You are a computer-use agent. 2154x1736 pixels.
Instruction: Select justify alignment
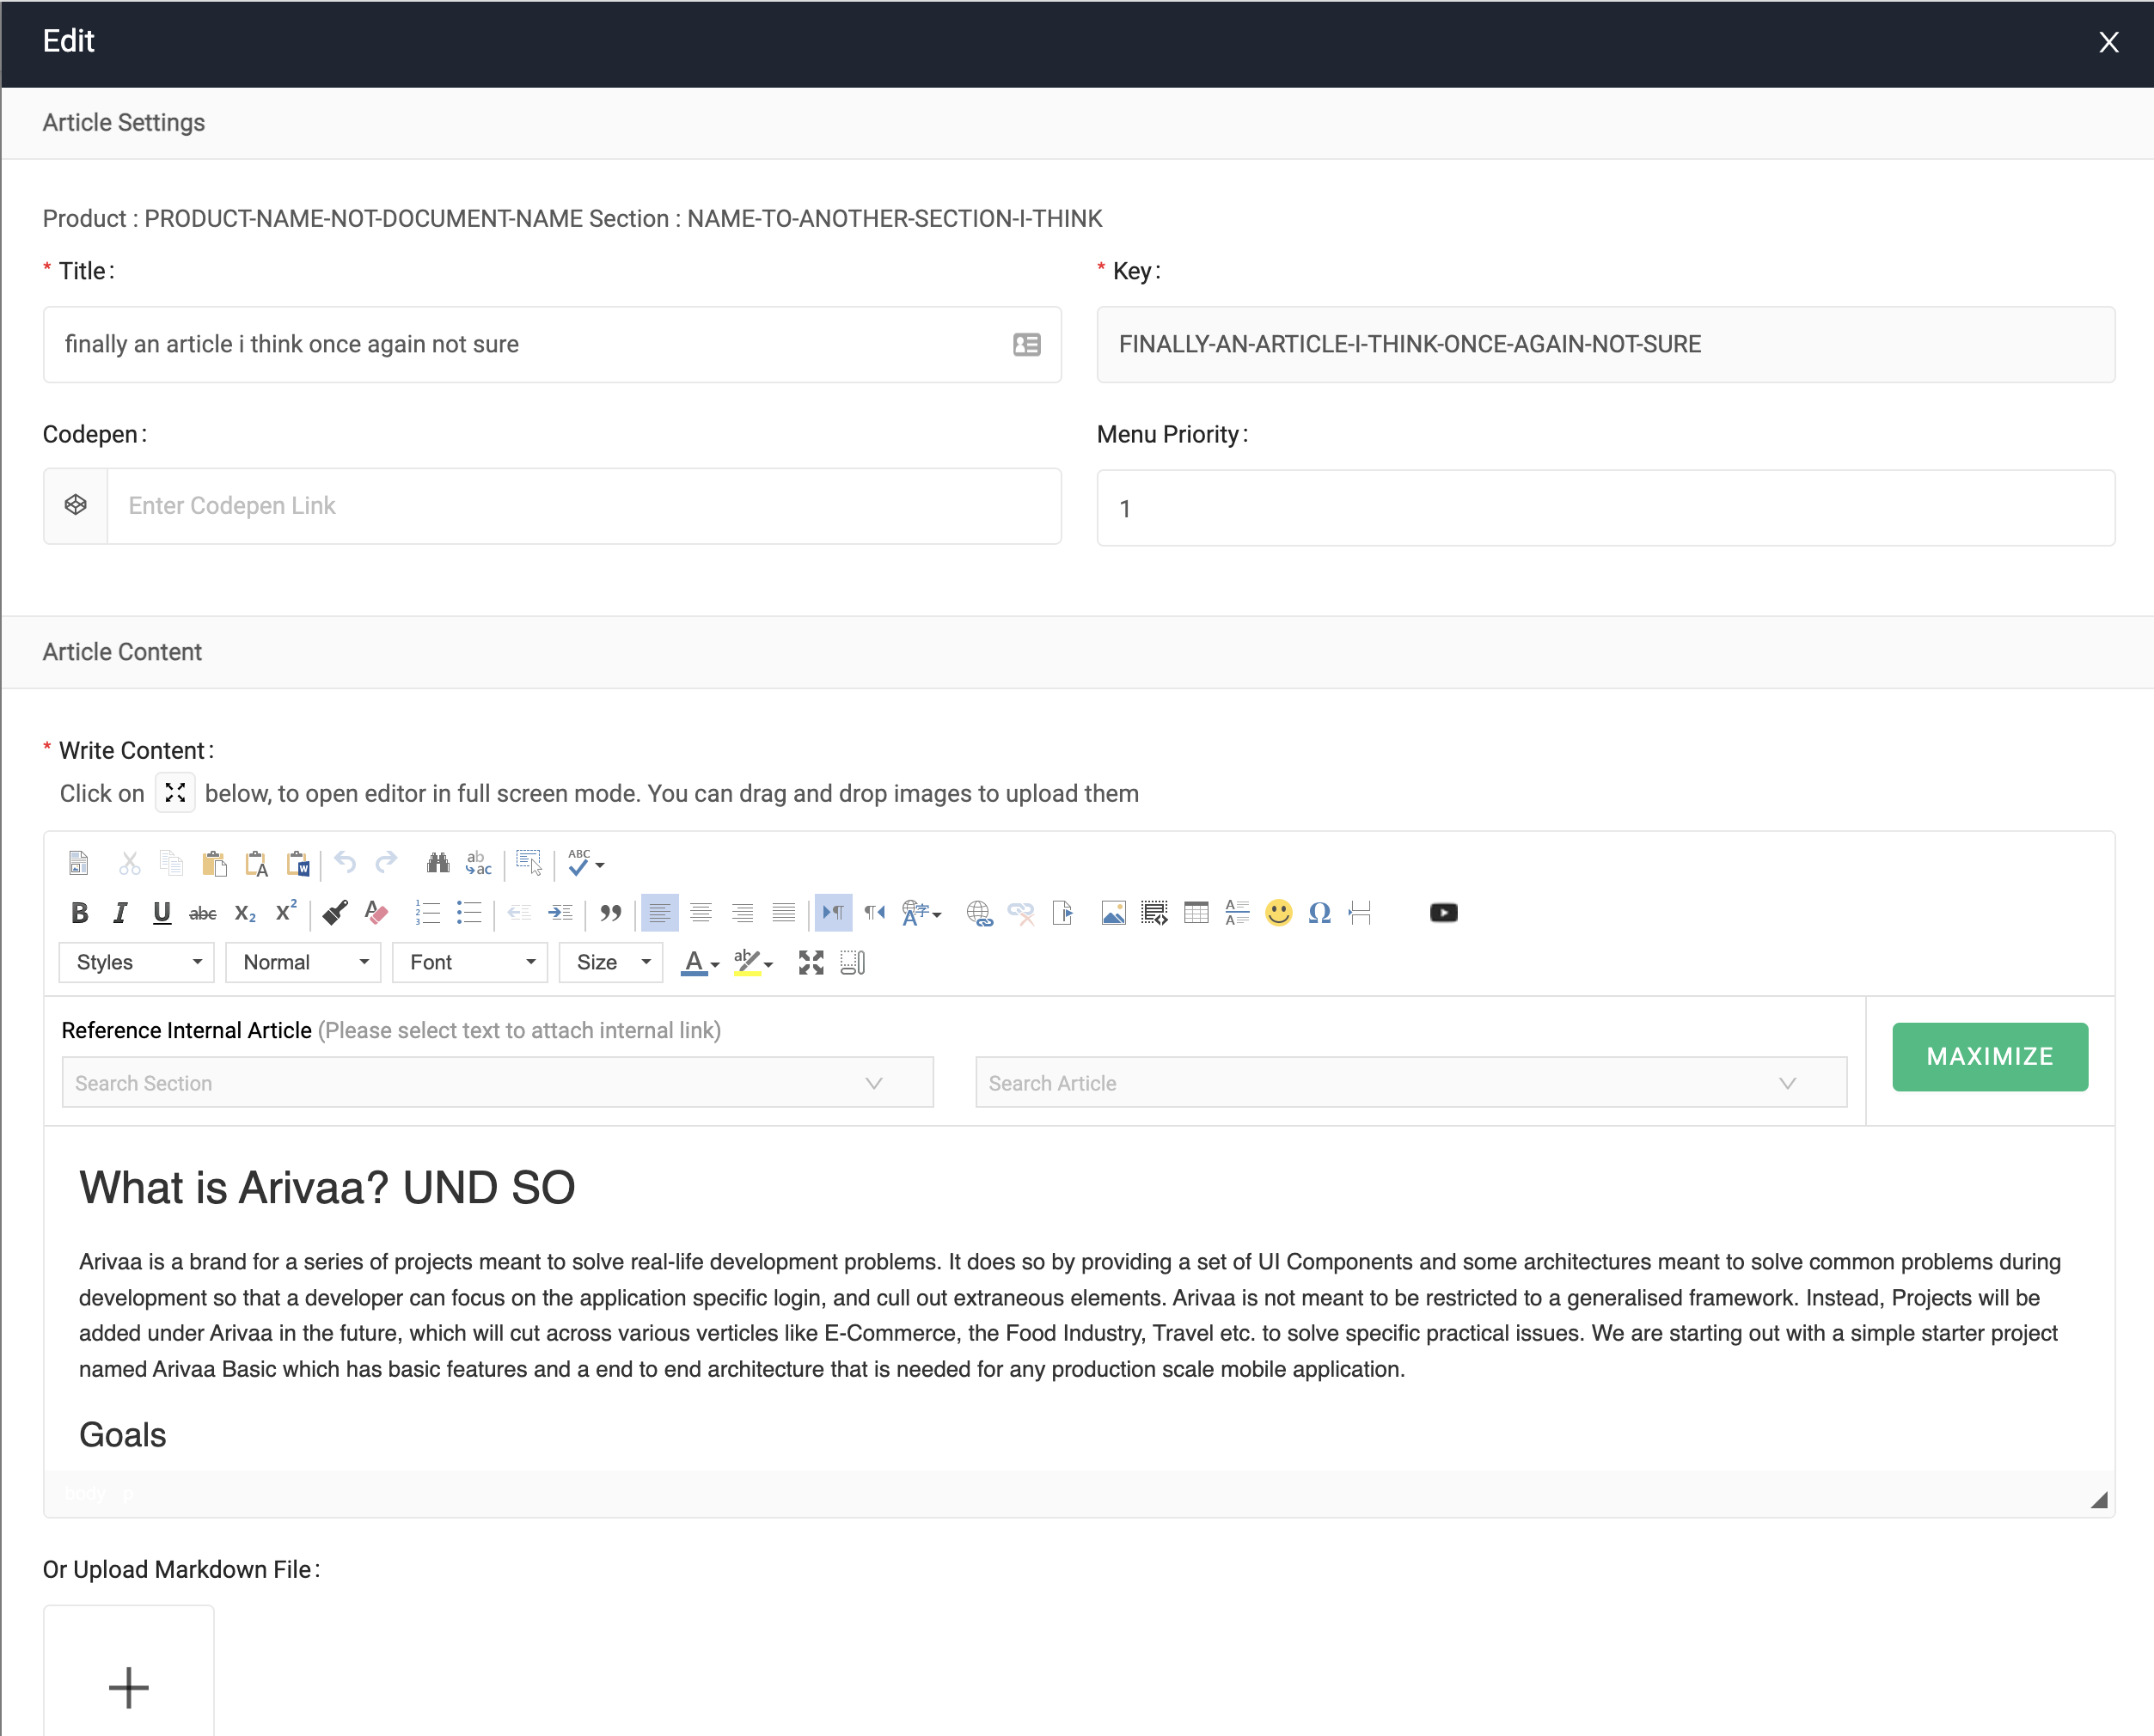tap(784, 912)
